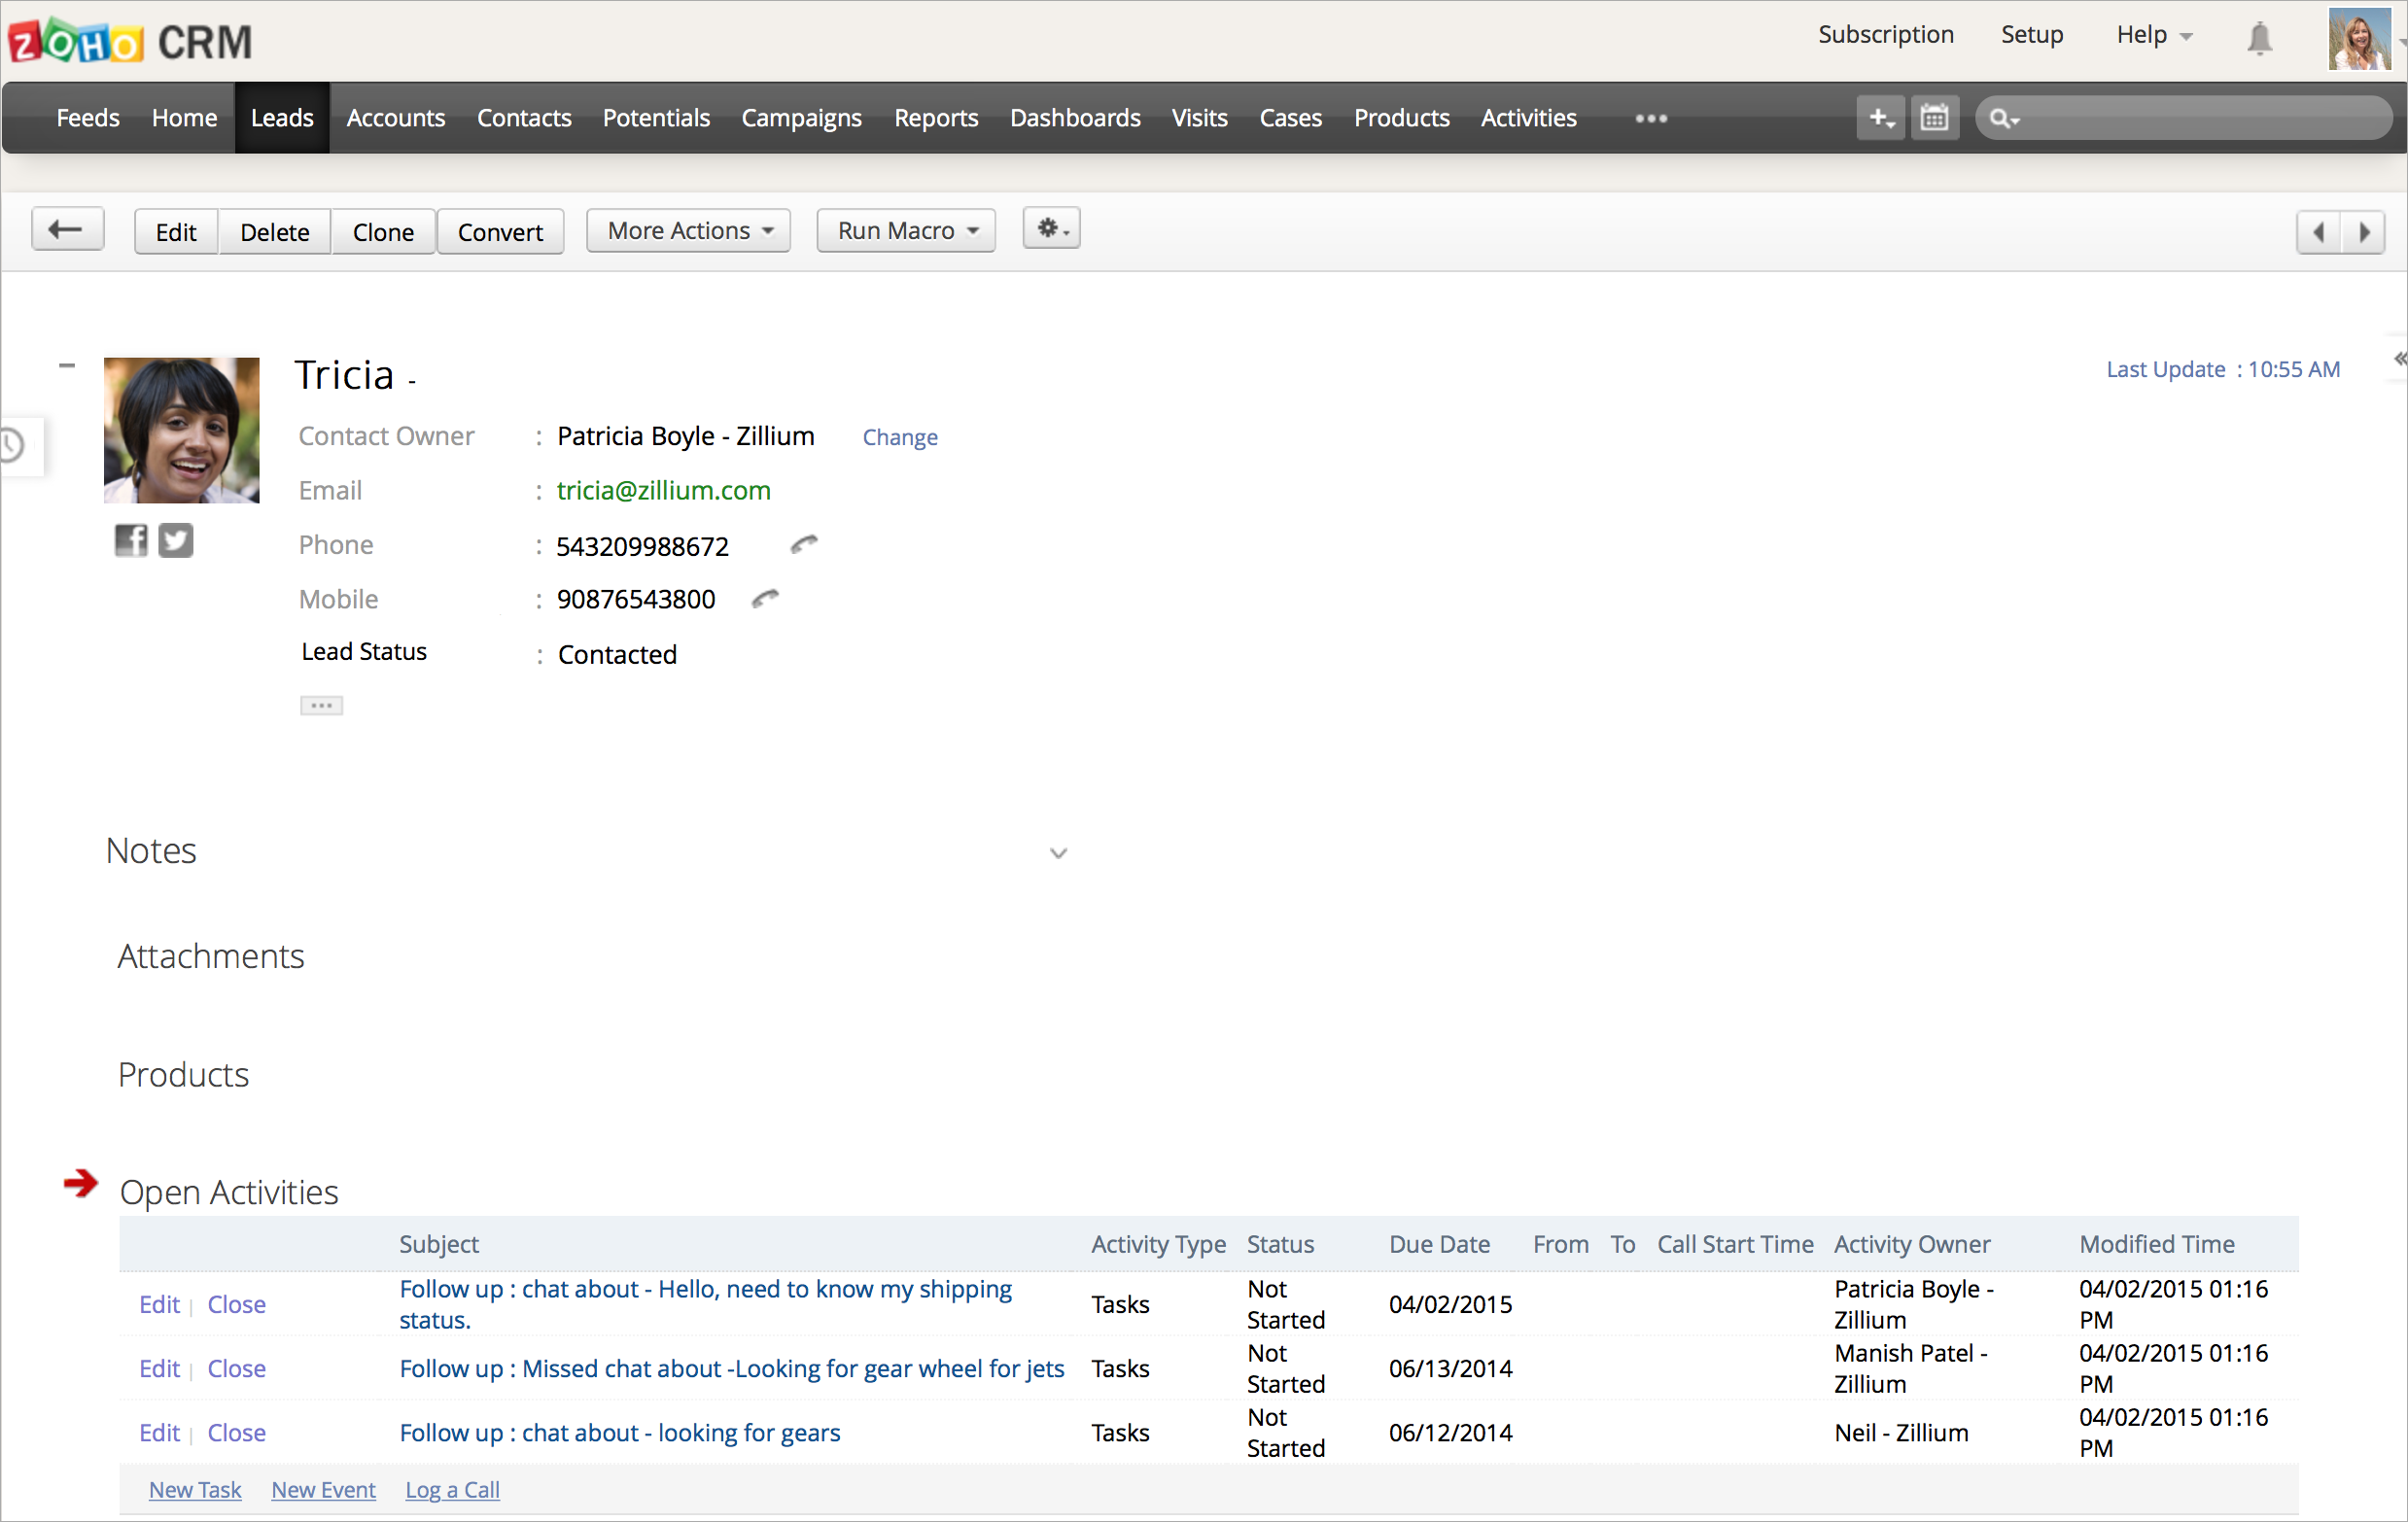Screen dimensions: 2408x1522
Task: Open the More Actions dropdown
Action: tap(689, 231)
